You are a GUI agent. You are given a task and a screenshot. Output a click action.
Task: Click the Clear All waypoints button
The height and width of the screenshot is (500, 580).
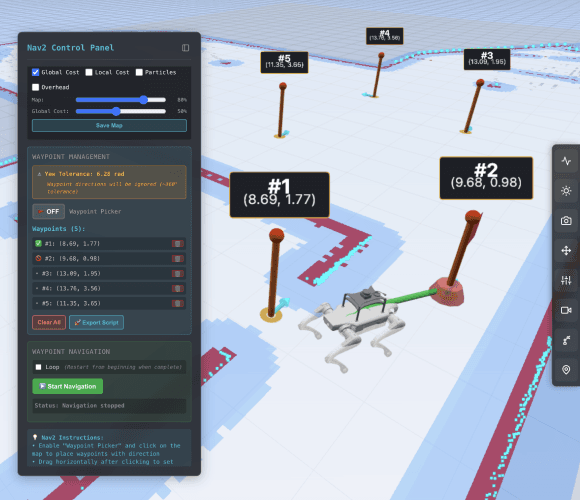point(49,322)
